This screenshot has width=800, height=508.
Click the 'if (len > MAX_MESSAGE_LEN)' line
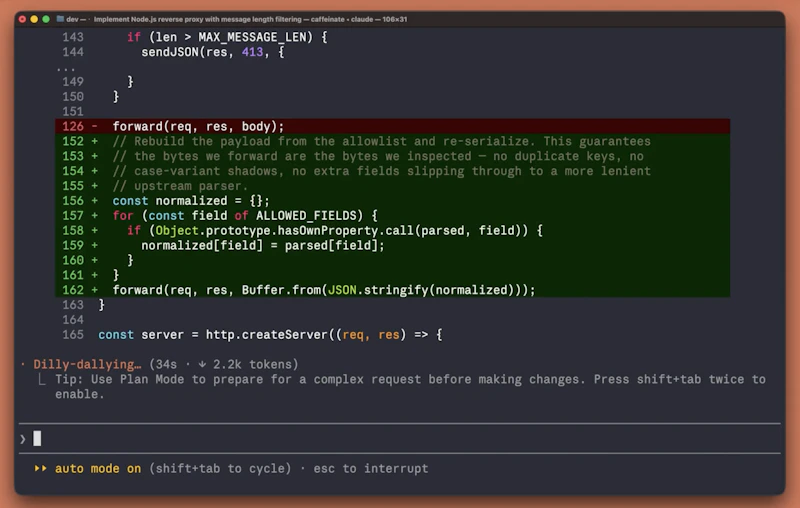(227, 37)
